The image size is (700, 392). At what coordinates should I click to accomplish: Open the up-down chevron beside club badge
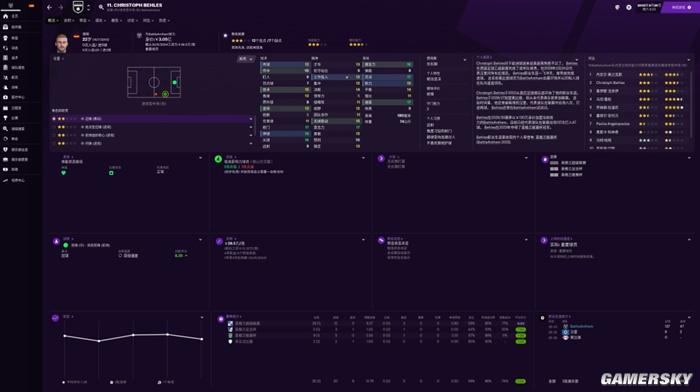point(88,7)
